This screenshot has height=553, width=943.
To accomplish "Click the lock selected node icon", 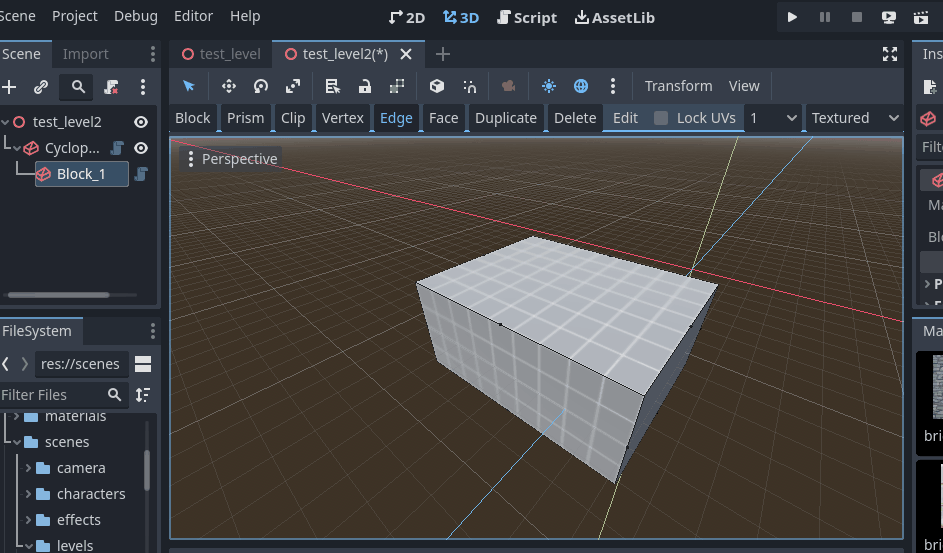I will click(x=364, y=87).
